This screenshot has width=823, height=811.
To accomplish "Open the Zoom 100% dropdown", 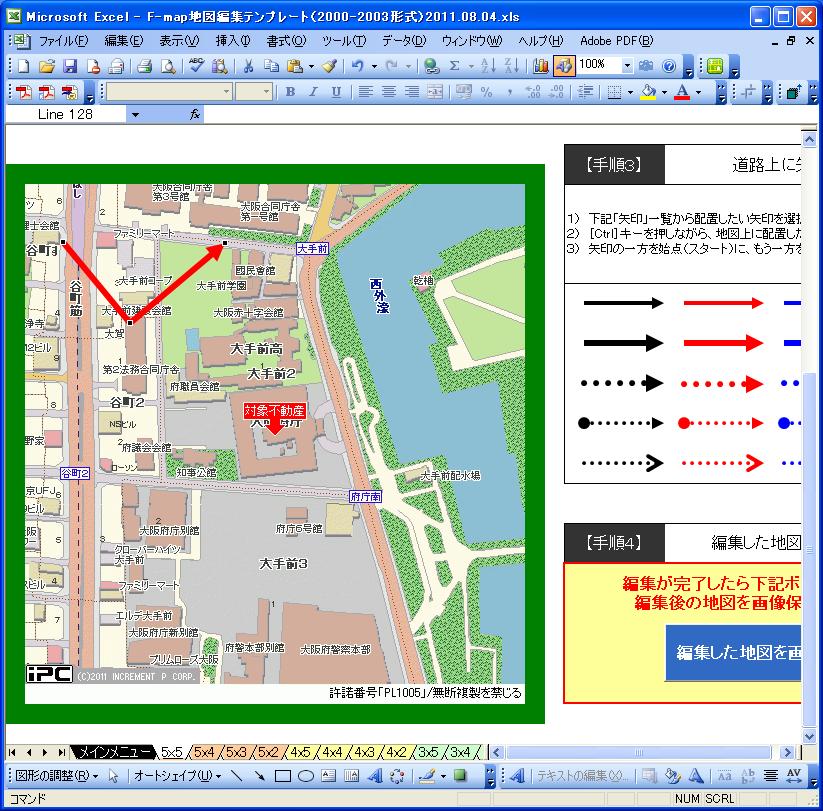I will click(627, 66).
